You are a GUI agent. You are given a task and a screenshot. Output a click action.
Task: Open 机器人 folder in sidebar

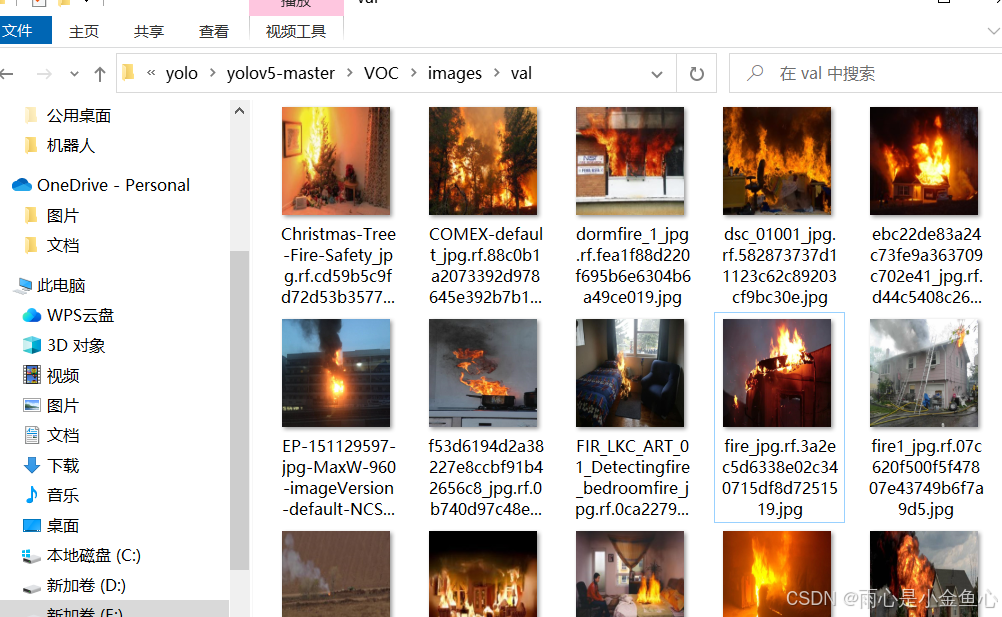coord(70,146)
